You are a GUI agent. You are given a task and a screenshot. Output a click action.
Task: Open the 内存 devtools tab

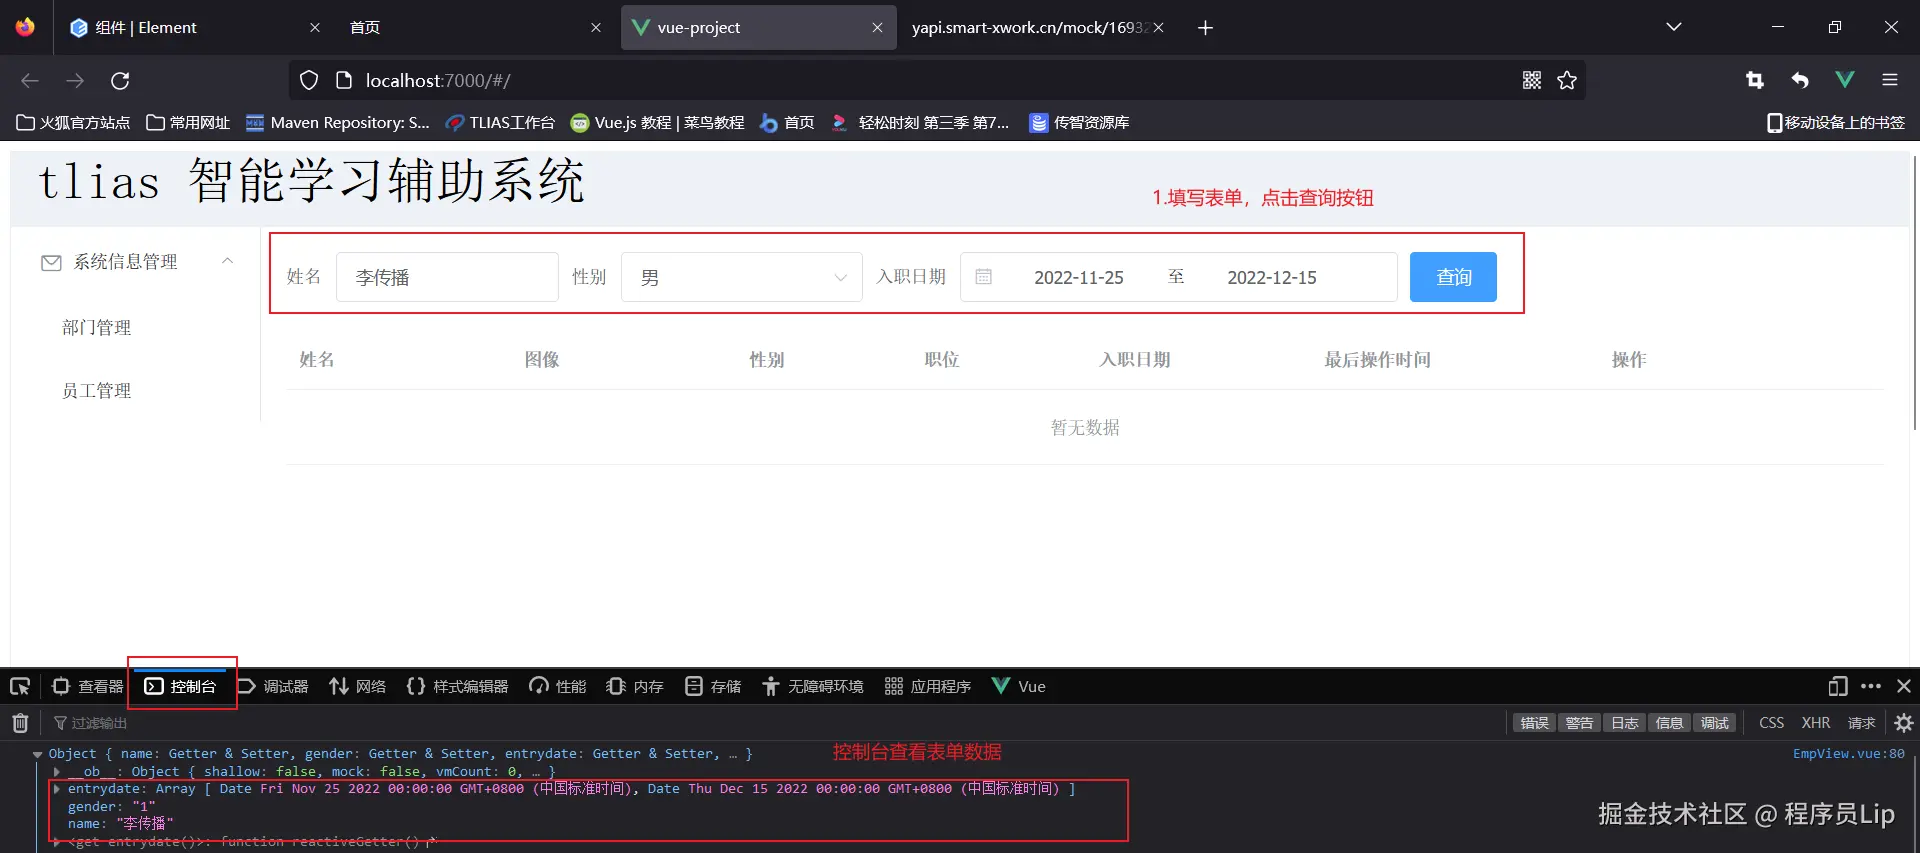[x=636, y=686]
